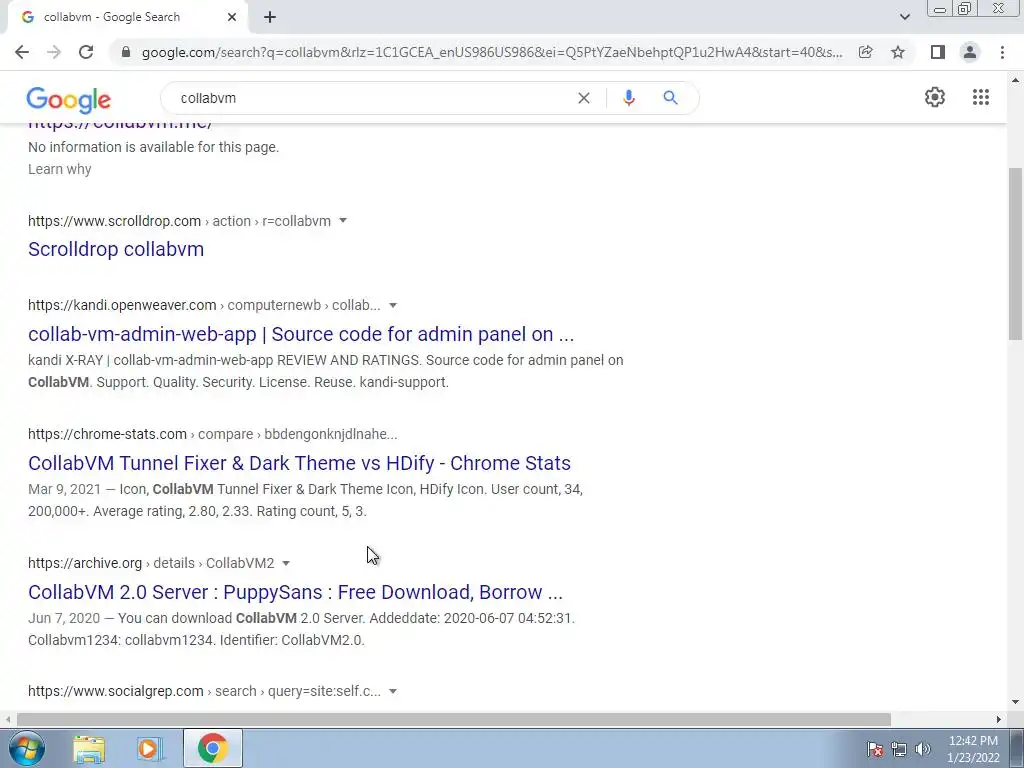1024x768 pixels.
Task: Open the Chrome profile avatar
Action: pyautogui.click(x=970, y=52)
